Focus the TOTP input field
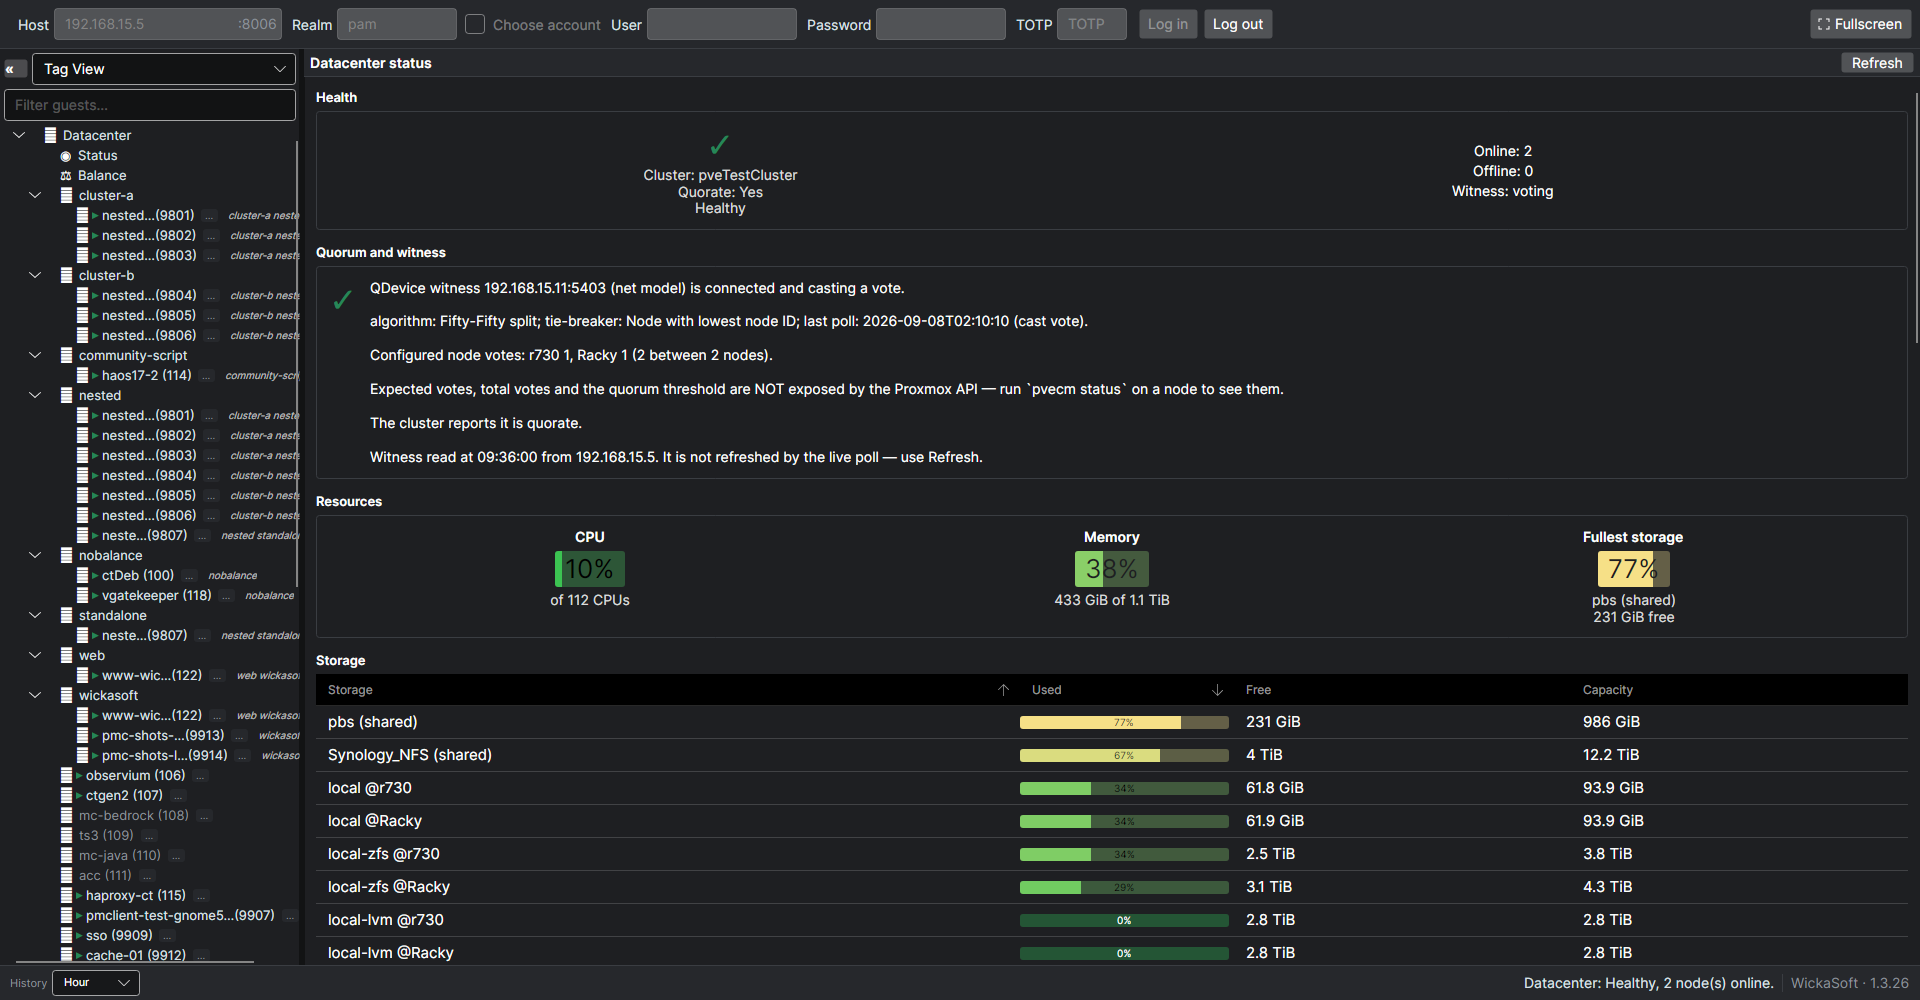Screen dimensions: 1920x1000 [1092, 24]
